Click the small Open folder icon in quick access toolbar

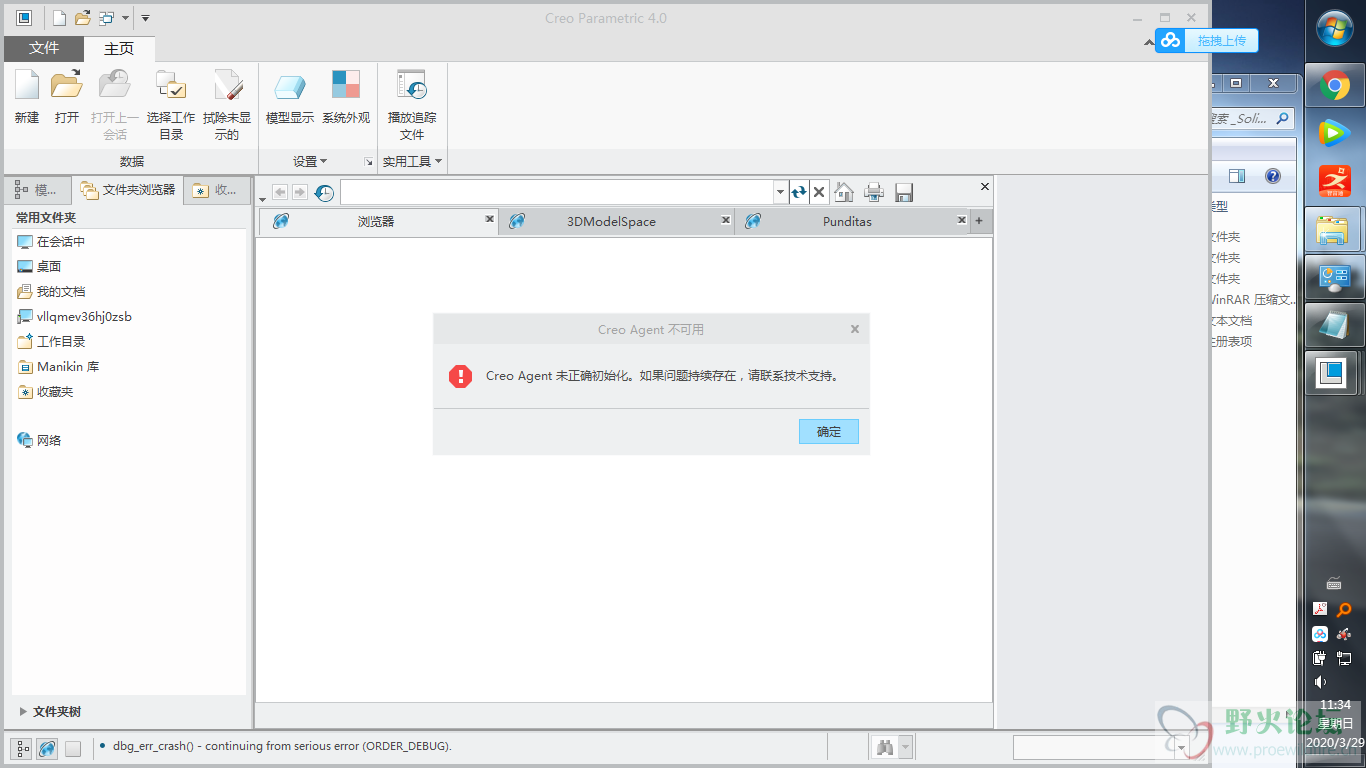pyautogui.click(x=83, y=18)
